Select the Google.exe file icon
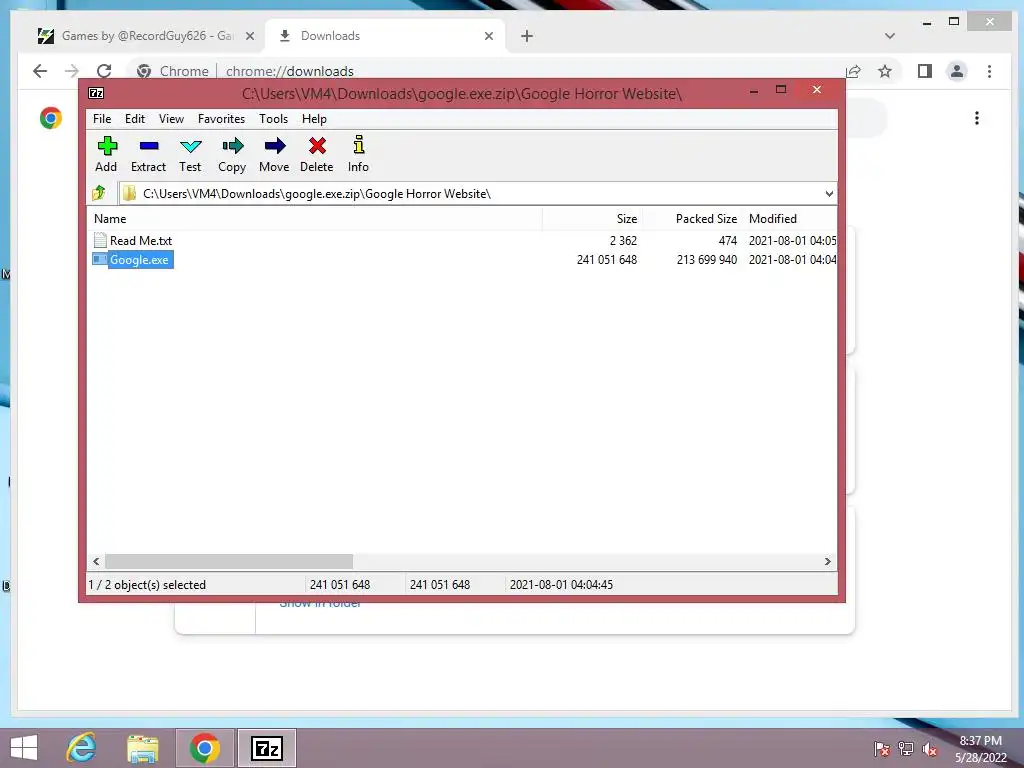This screenshot has height=768, width=1024. pyautogui.click(x=99, y=259)
